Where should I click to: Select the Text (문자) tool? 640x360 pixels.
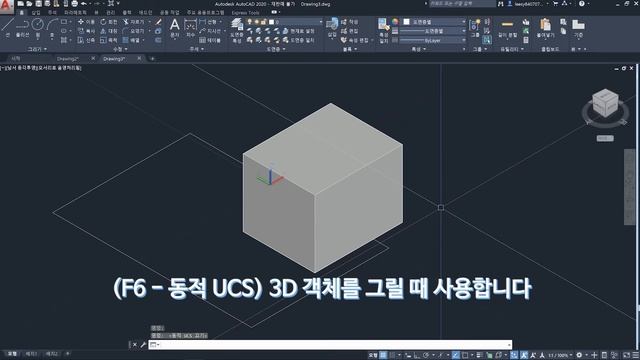coord(175,28)
